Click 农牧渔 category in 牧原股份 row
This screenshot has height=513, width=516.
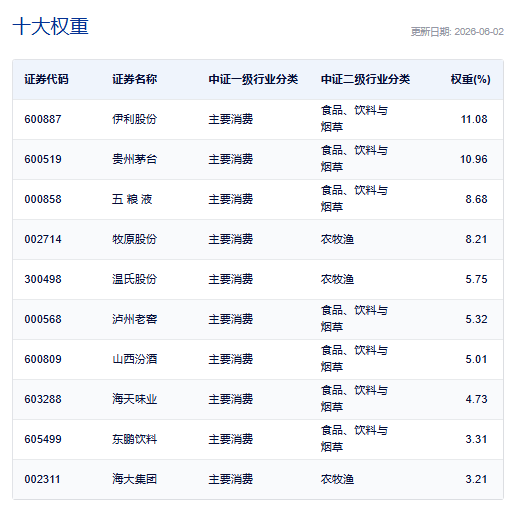(x=337, y=239)
